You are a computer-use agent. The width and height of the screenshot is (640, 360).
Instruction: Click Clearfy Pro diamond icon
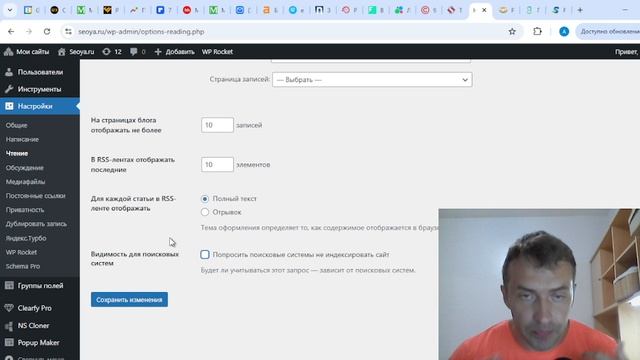point(9,308)
